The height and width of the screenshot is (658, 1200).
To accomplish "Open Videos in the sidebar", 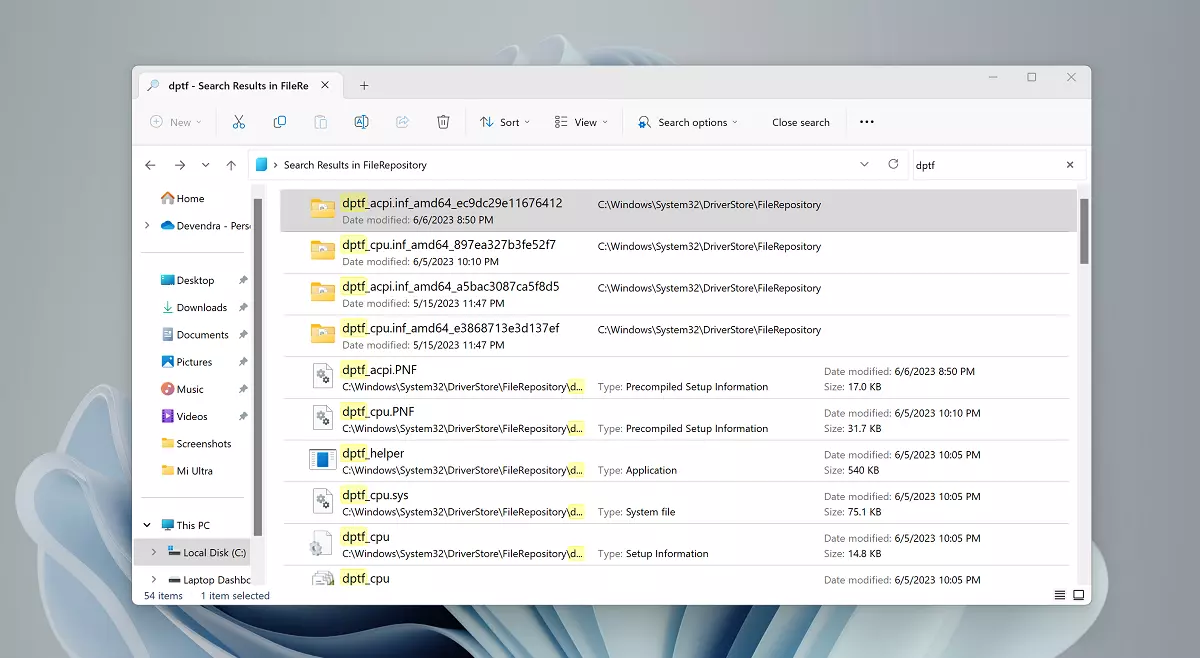I will pyautogui.click(x=192, y=416).
